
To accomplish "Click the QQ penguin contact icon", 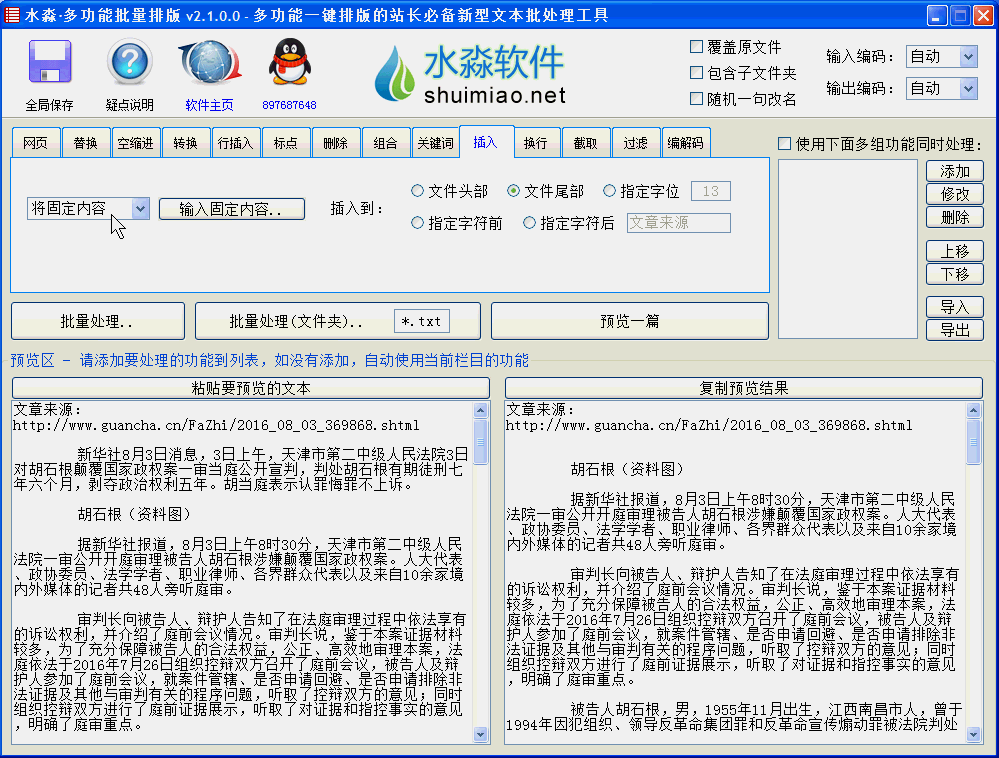I will tap(289, 65).
